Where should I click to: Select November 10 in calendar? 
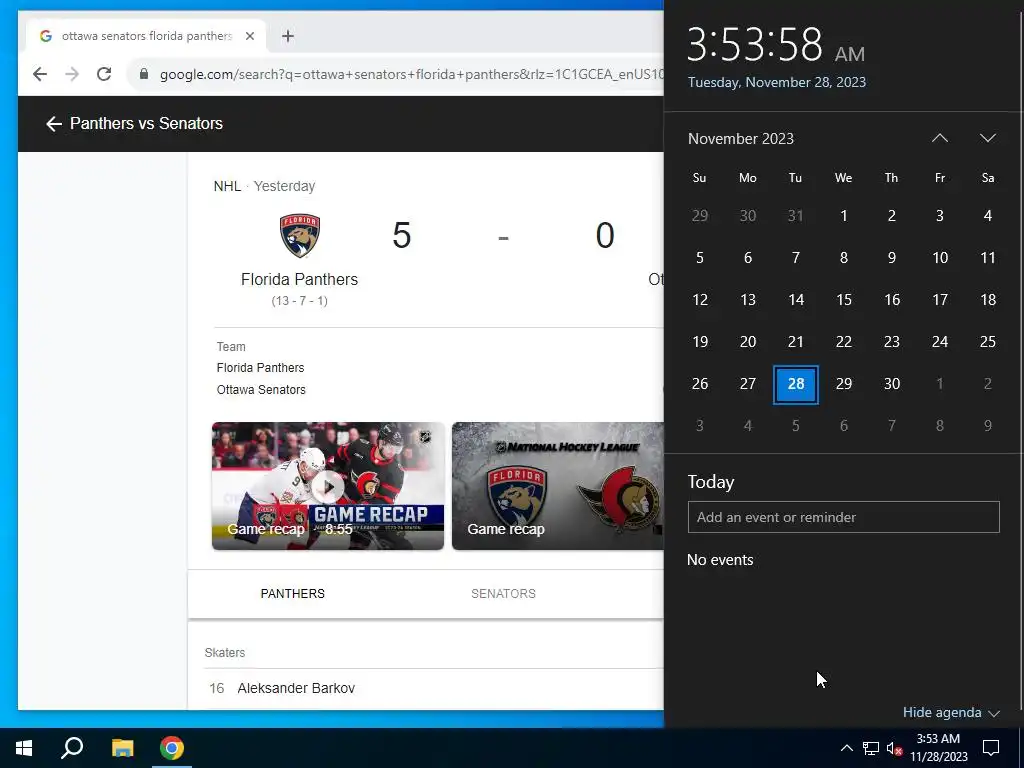point(940,258)
